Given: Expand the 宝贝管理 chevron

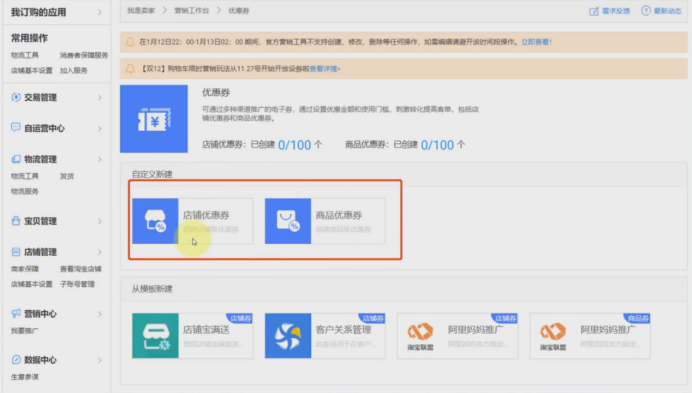Looking at the screenshot, I should [99, 221].
